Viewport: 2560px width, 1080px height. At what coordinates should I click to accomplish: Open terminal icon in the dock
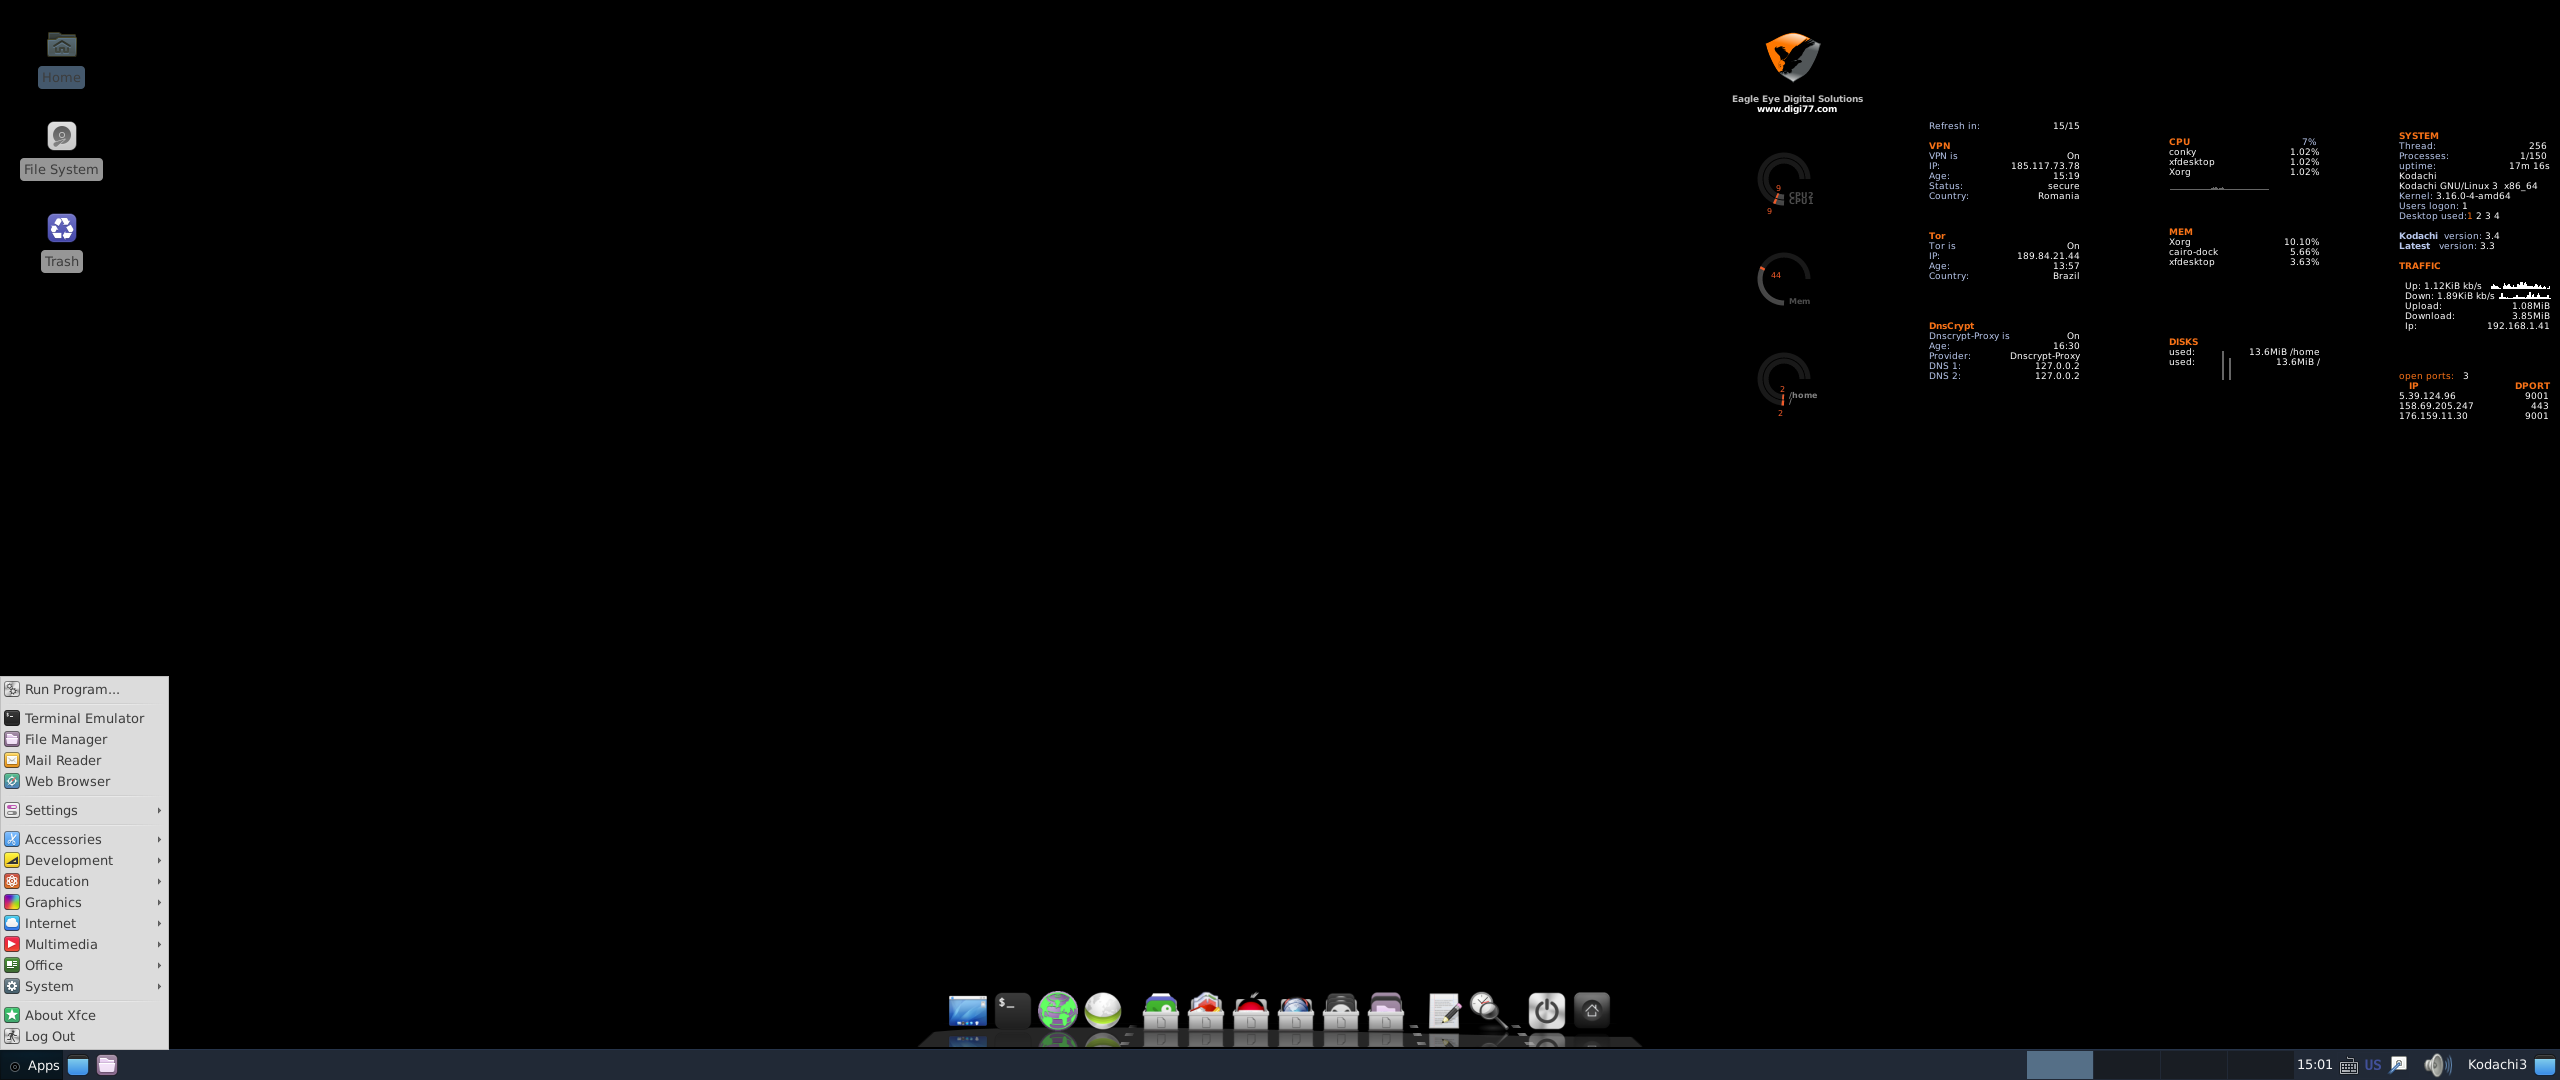1012,1010
